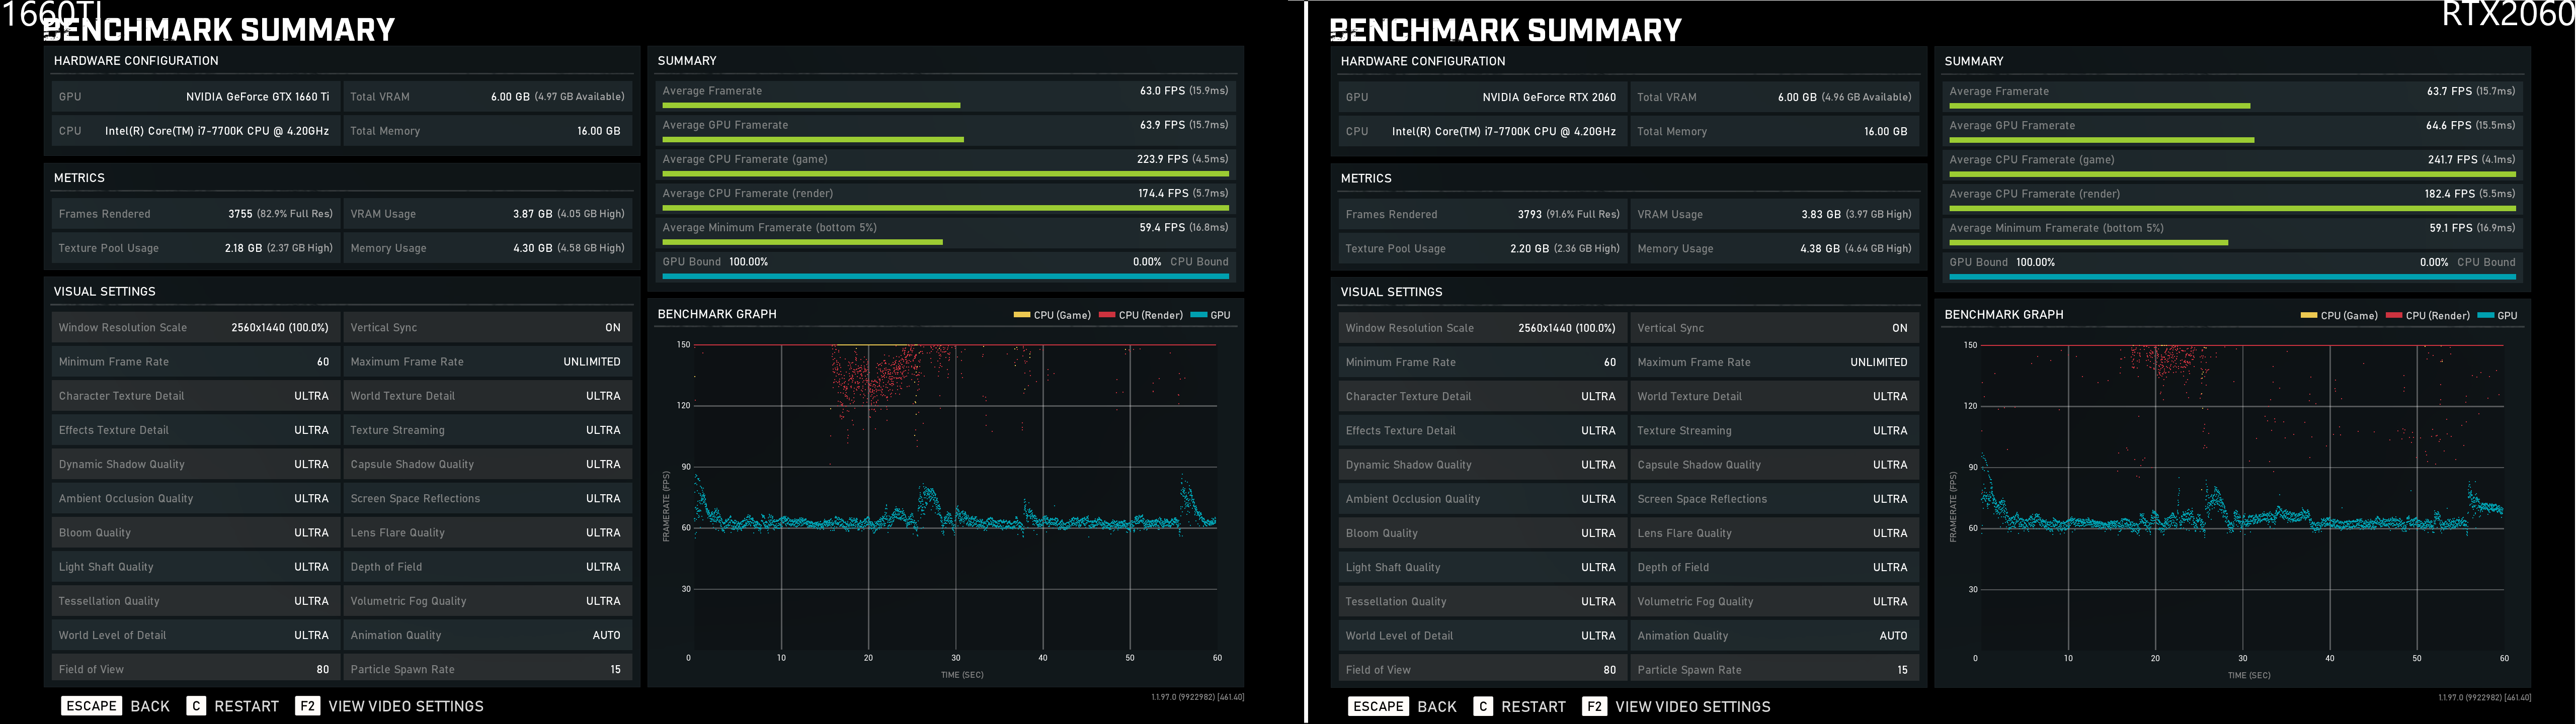Click C RESTART in the RTX2060 benchmark screen
Screen dimensions: 2576x724
[x=1521, y=706]
